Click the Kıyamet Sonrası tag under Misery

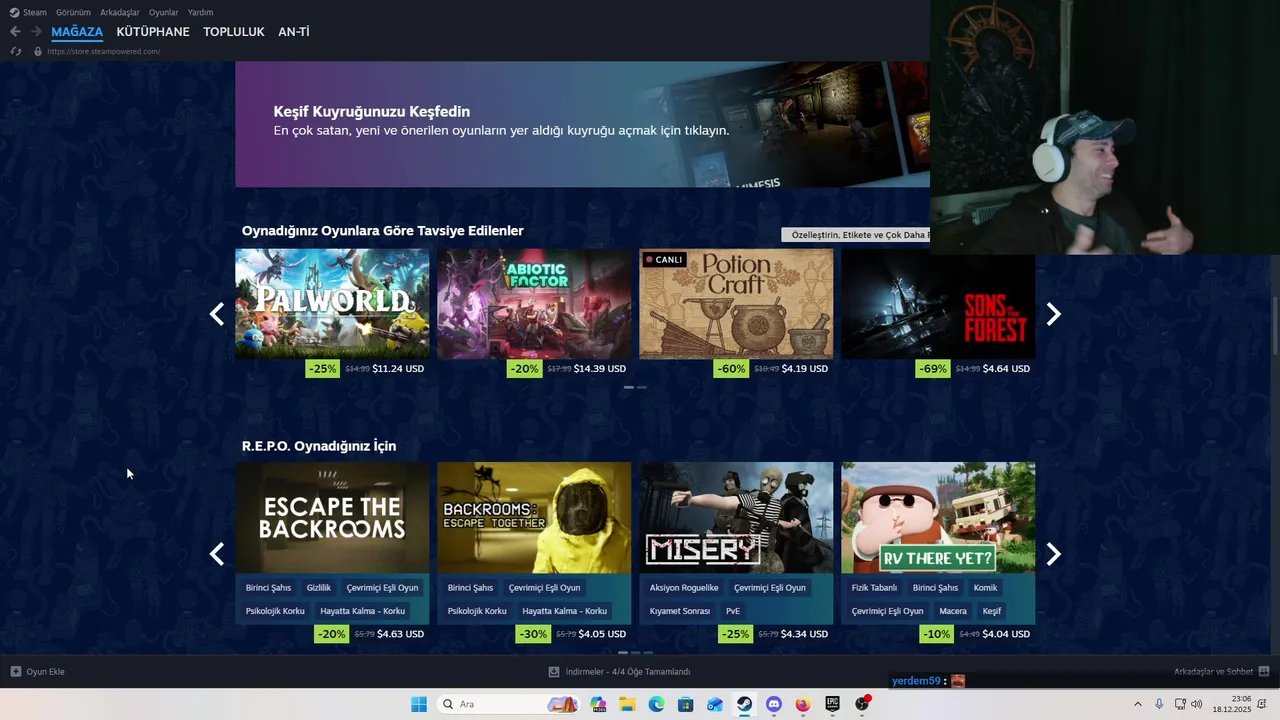point(680,611)
